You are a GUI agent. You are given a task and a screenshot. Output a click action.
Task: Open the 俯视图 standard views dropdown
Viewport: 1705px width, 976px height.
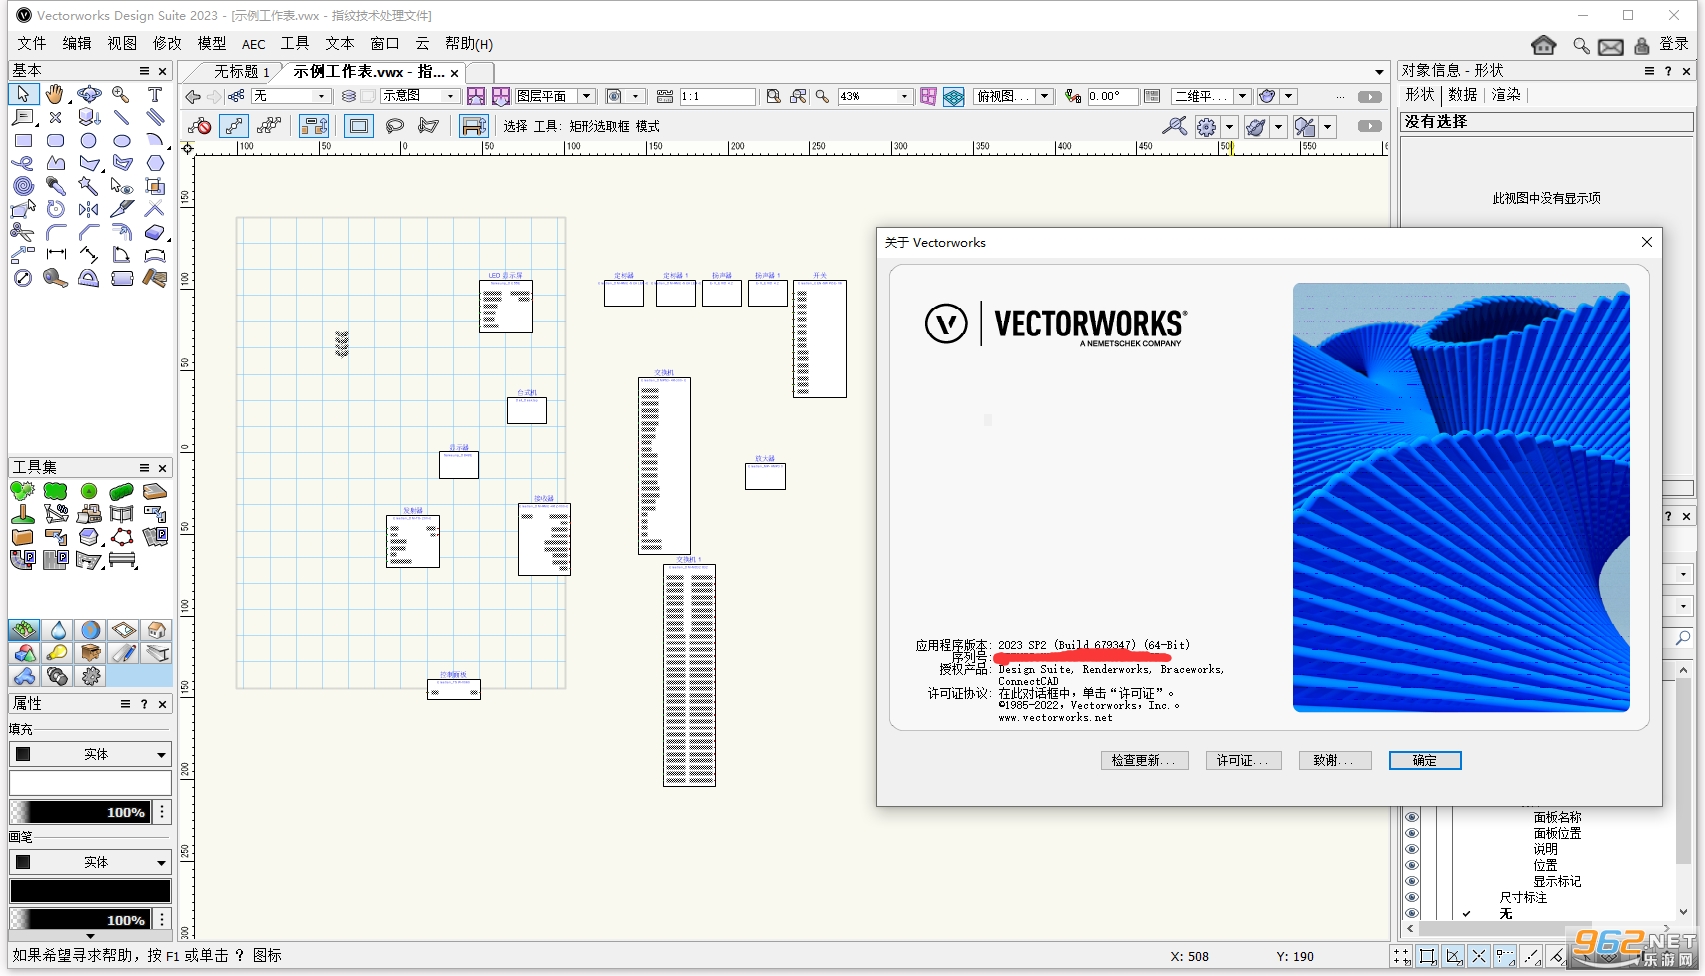[1014, 96]
